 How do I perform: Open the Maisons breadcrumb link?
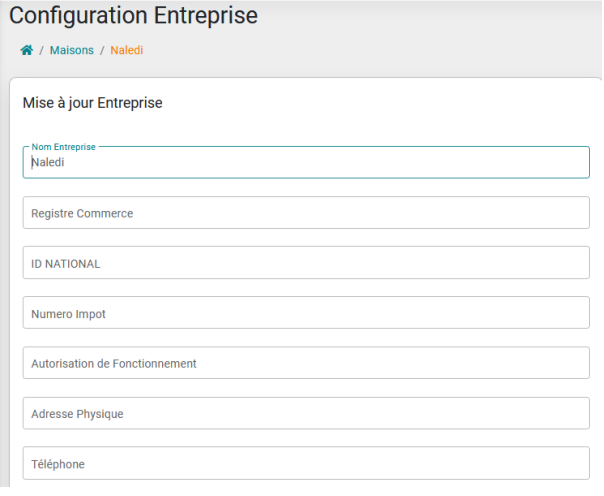pos(72,50)
